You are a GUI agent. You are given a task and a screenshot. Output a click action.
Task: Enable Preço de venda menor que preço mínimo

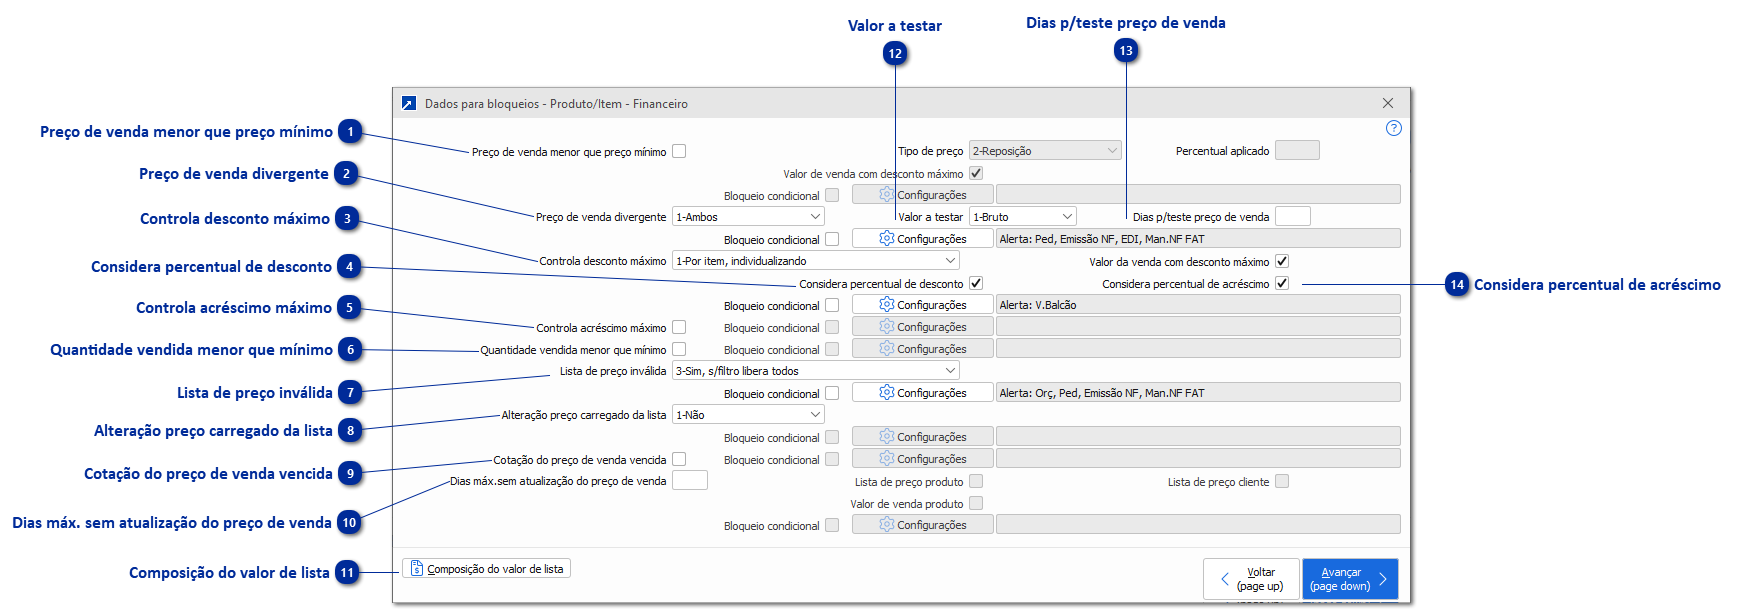679,152
